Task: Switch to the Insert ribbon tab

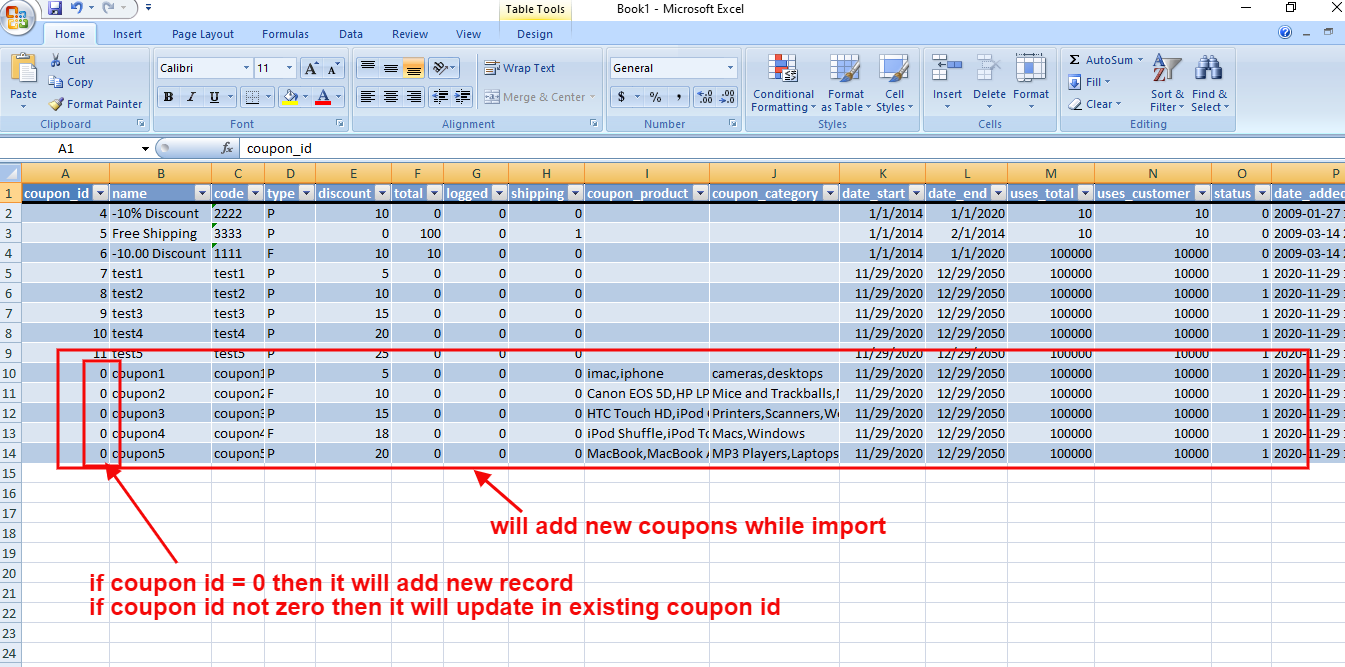Action: (127, 34)
